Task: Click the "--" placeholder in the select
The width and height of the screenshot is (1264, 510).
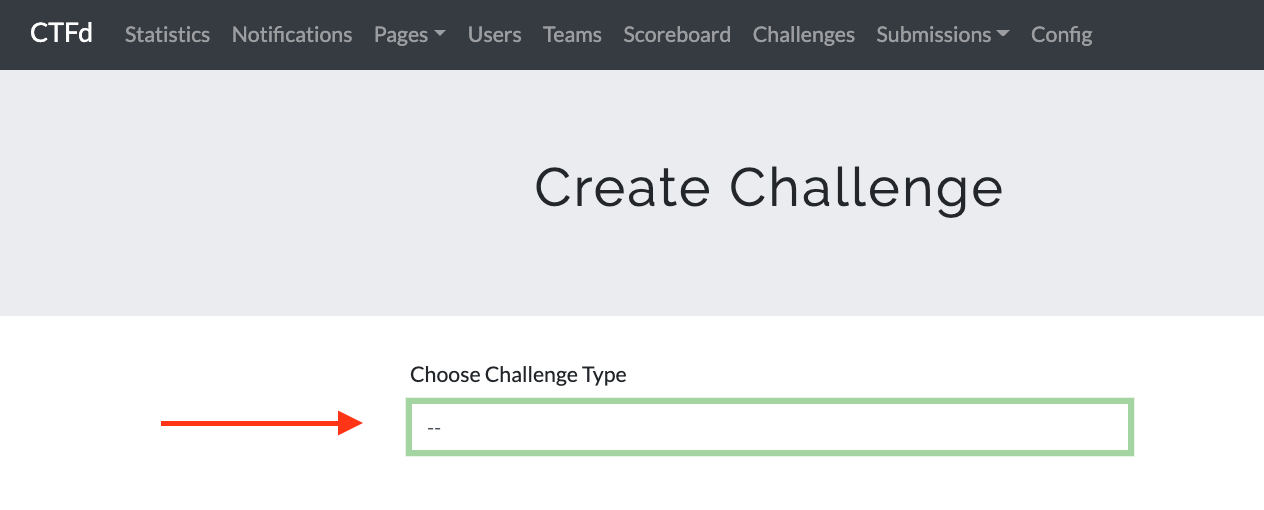Action: point(434,428)
